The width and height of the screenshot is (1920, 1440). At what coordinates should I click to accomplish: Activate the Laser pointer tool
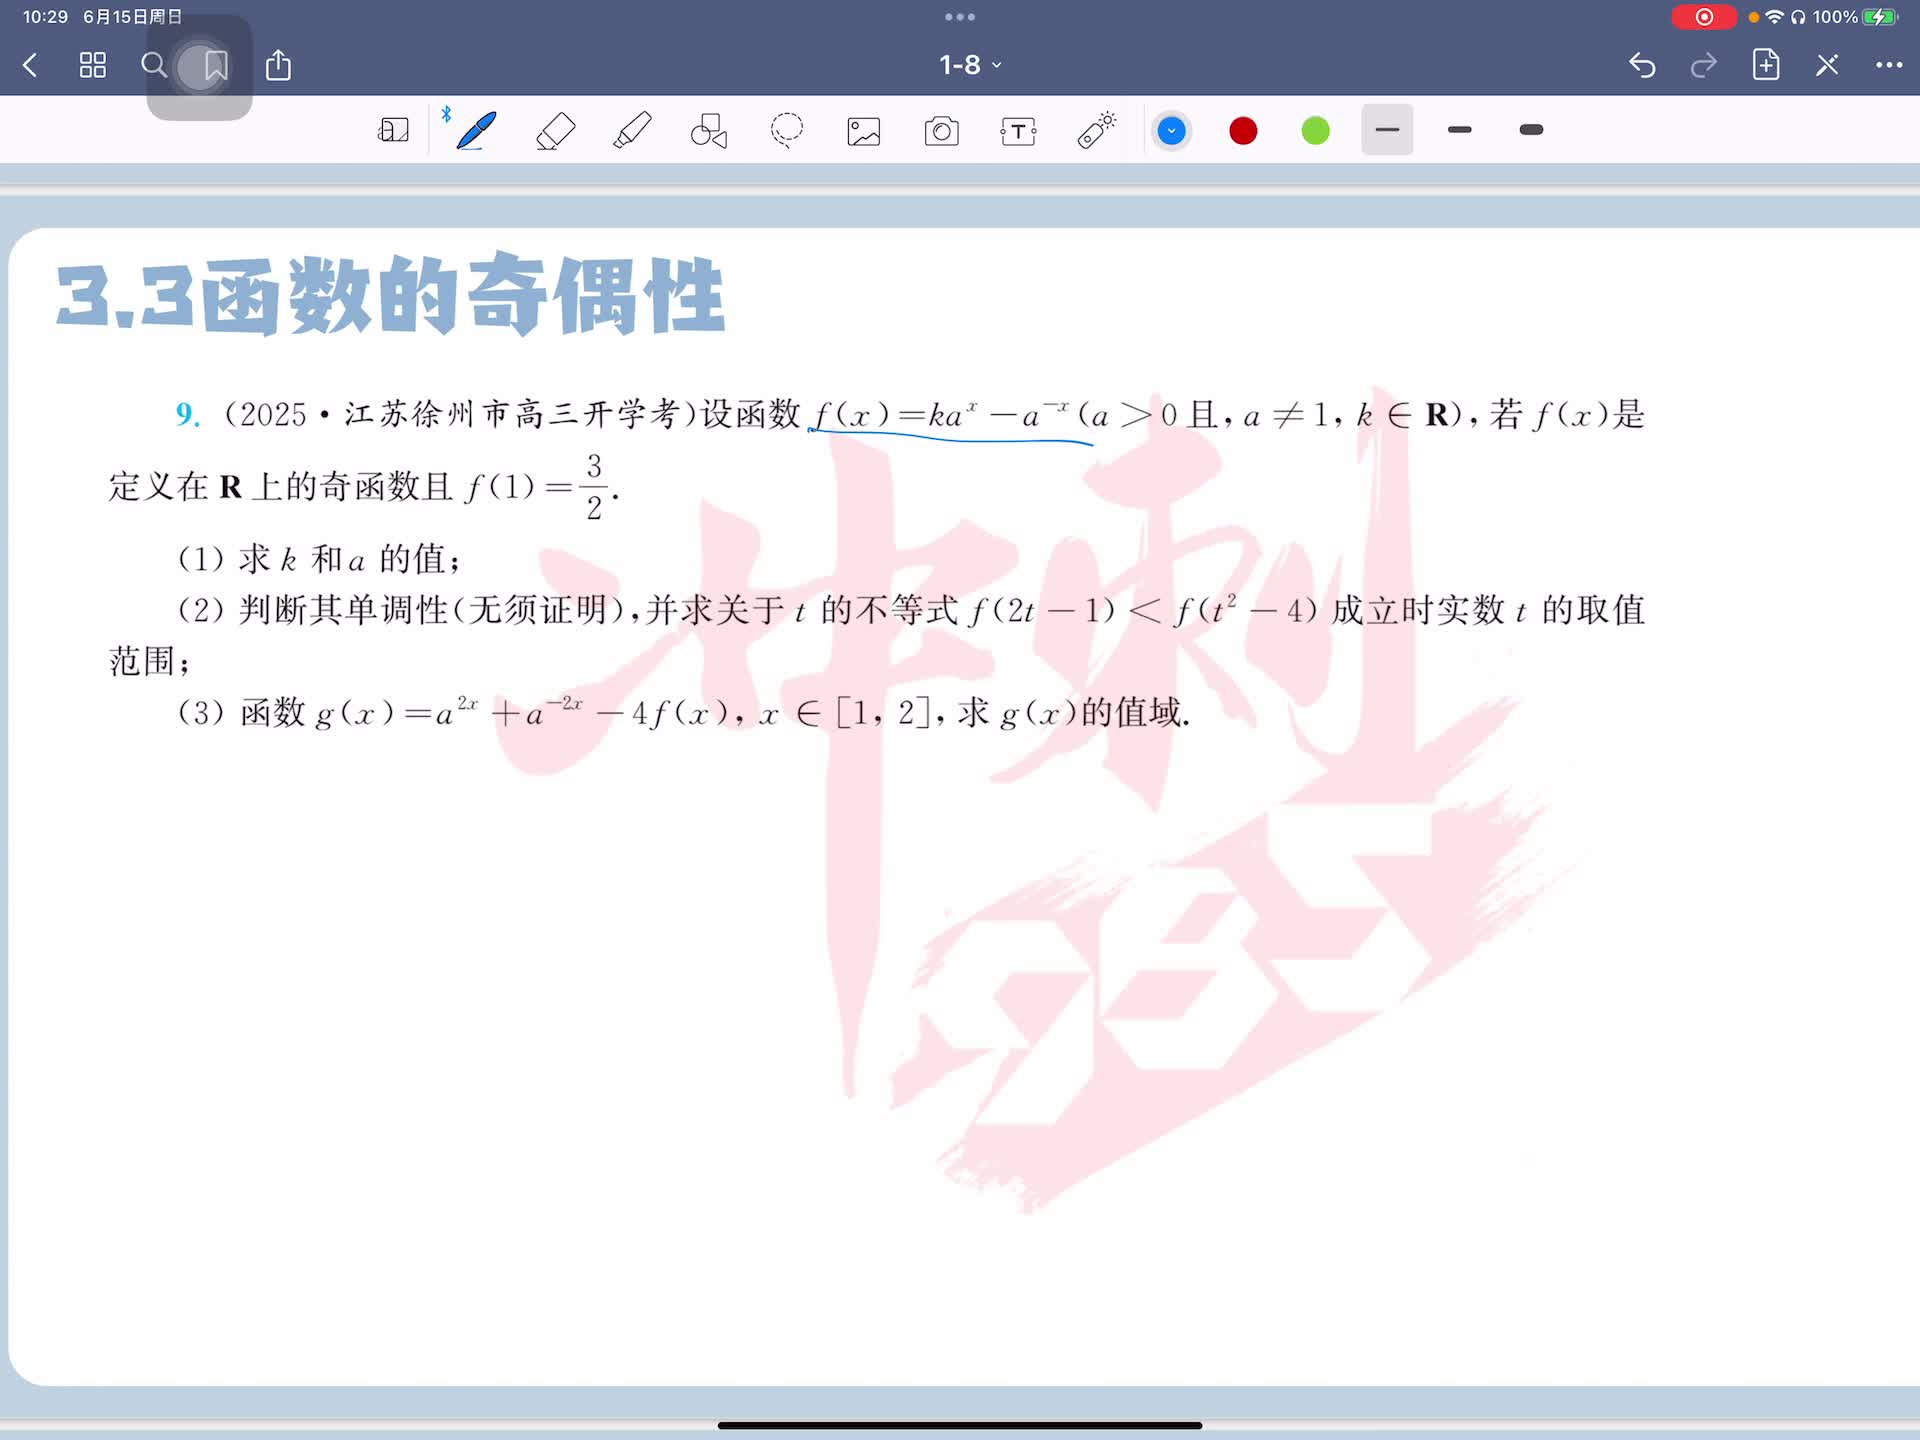[x=1096, y=131]
